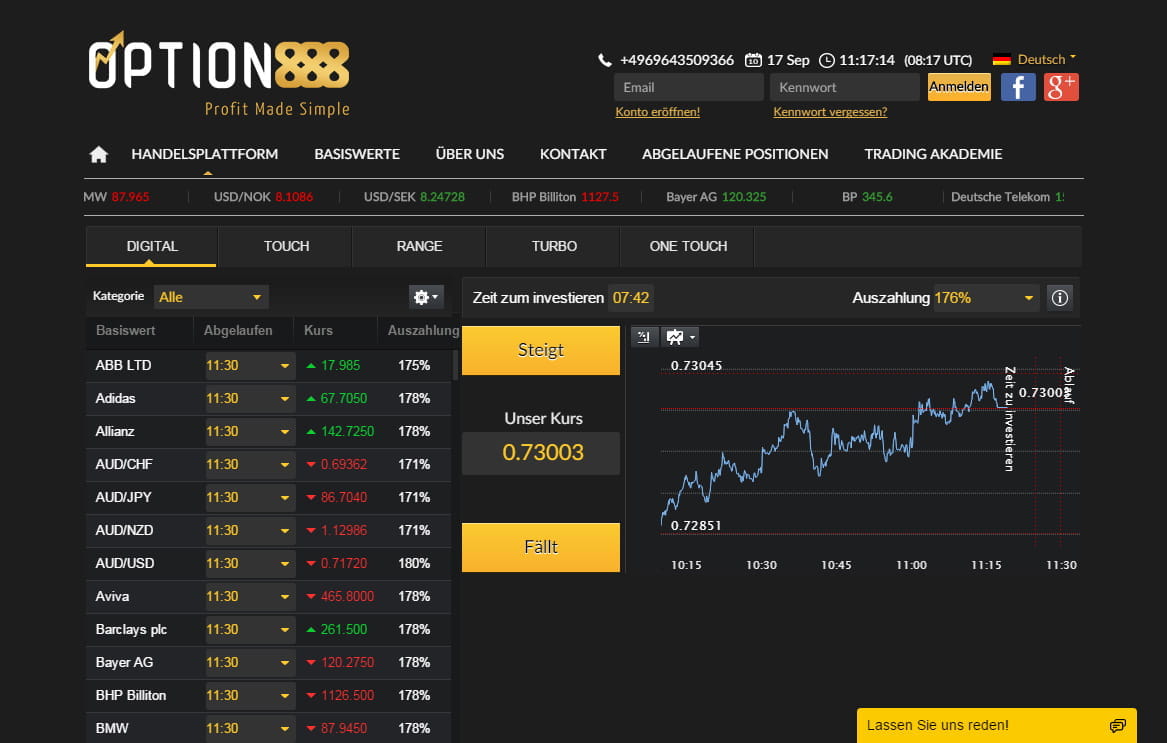Image resolution: width=1167 pixels, height=743 pixels.
Task: Open expiry dropdown for Aviva
Action: click(250, 596)
